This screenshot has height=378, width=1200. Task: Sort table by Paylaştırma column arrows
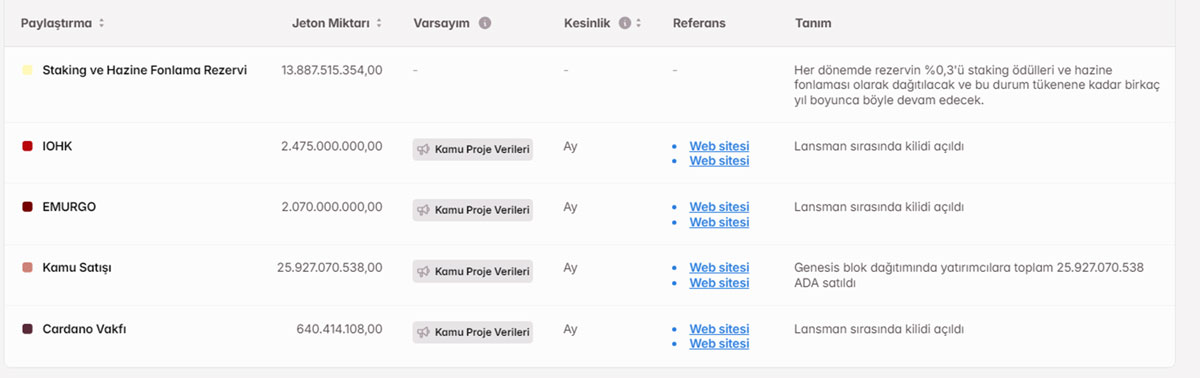(x=101, y=23)
